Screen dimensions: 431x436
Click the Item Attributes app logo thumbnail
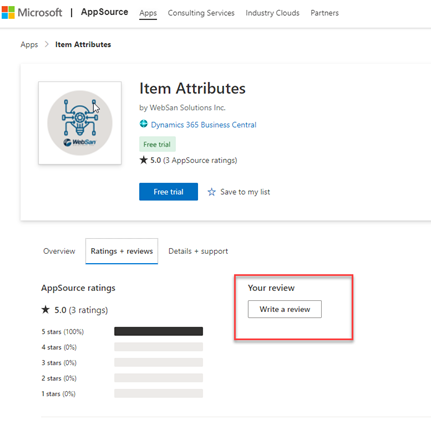click(x=80, y=123)
